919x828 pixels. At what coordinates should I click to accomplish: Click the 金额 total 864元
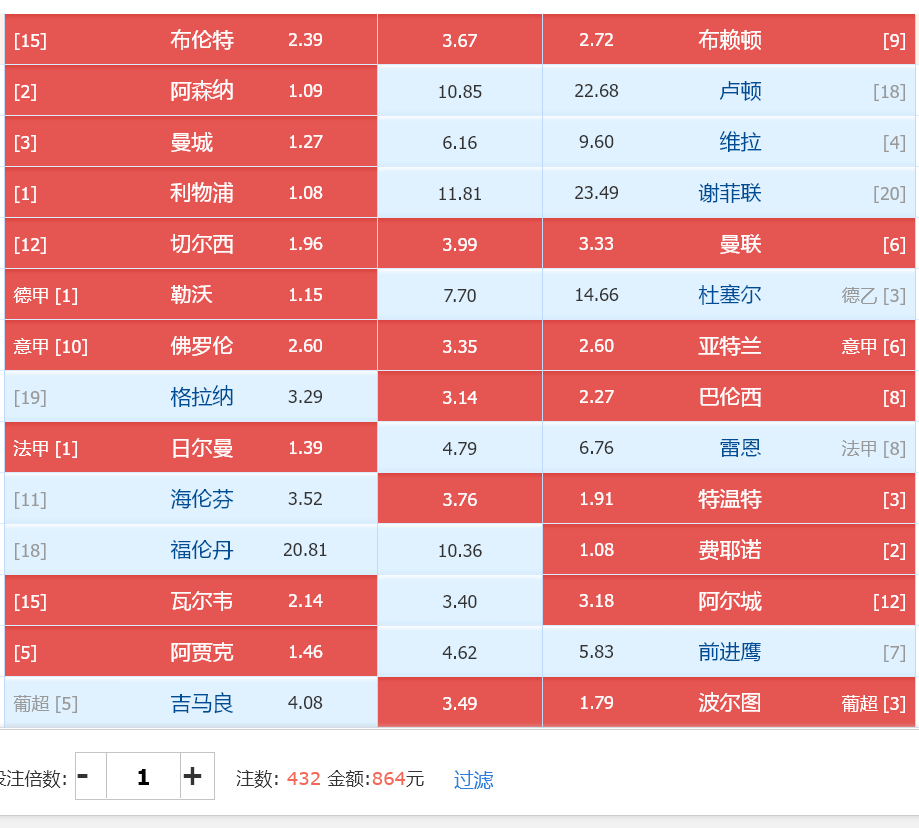[397, 779]
